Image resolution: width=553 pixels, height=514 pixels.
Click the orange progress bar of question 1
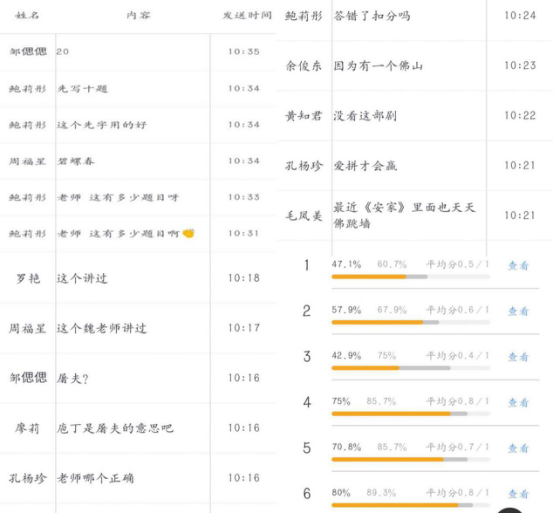[369, 277]
